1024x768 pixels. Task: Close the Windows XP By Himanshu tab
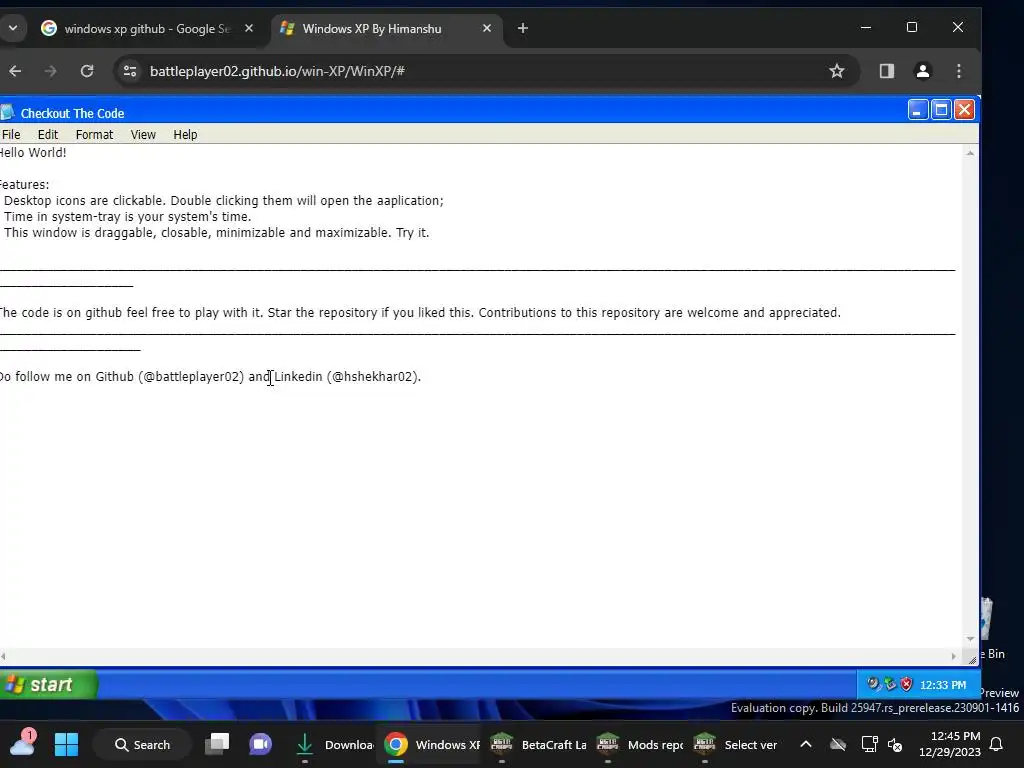click(487, 29)
